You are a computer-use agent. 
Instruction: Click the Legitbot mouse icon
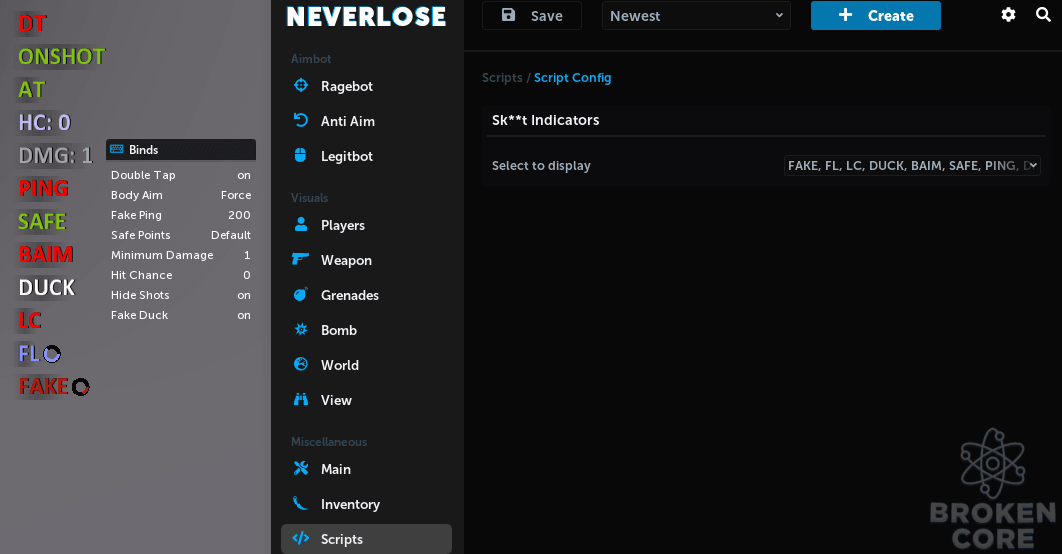[301, 155]
